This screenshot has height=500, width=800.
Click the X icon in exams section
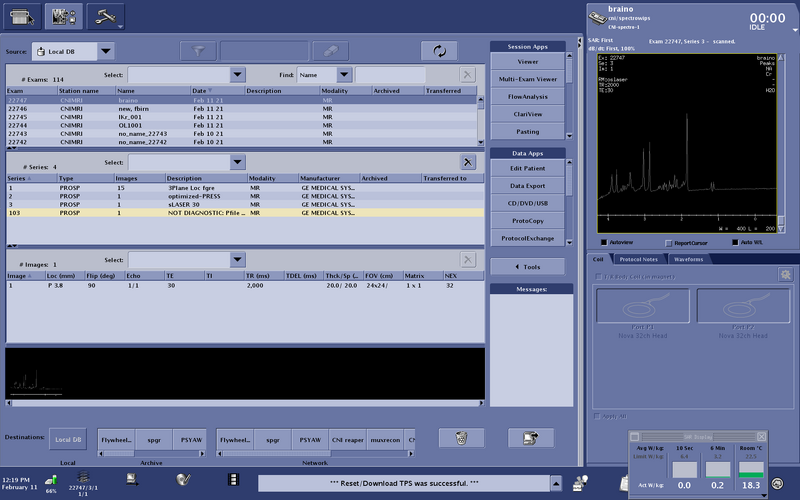(467, 75)
